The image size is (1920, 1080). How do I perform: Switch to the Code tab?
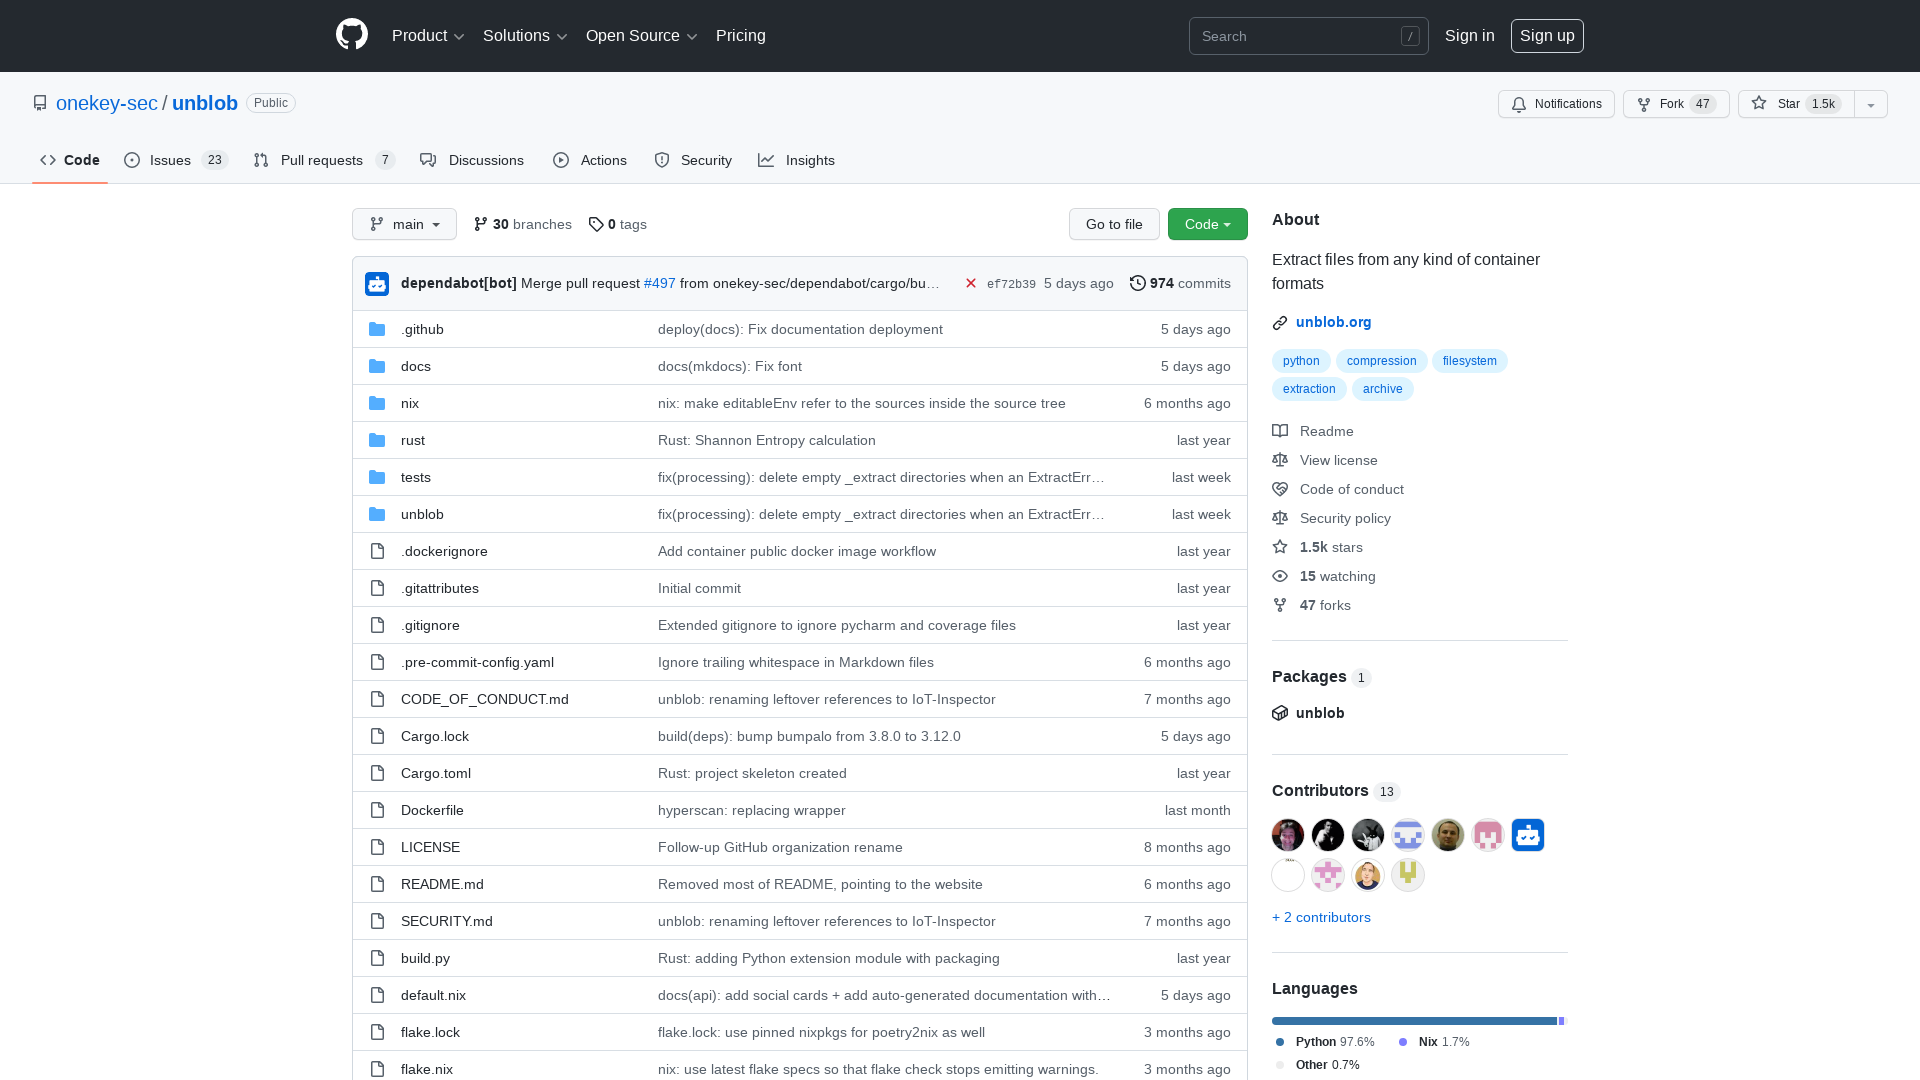[x=70, y=160]
